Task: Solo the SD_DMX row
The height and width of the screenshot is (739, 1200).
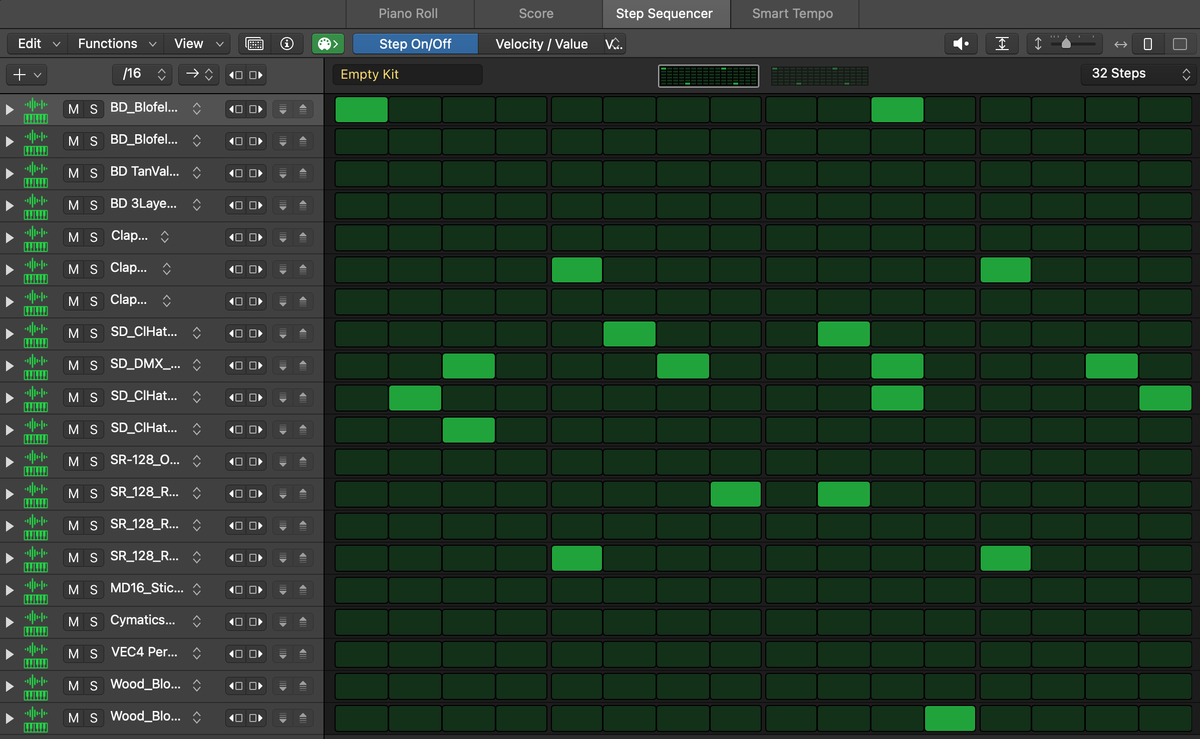Action: (x=92, y=365)
